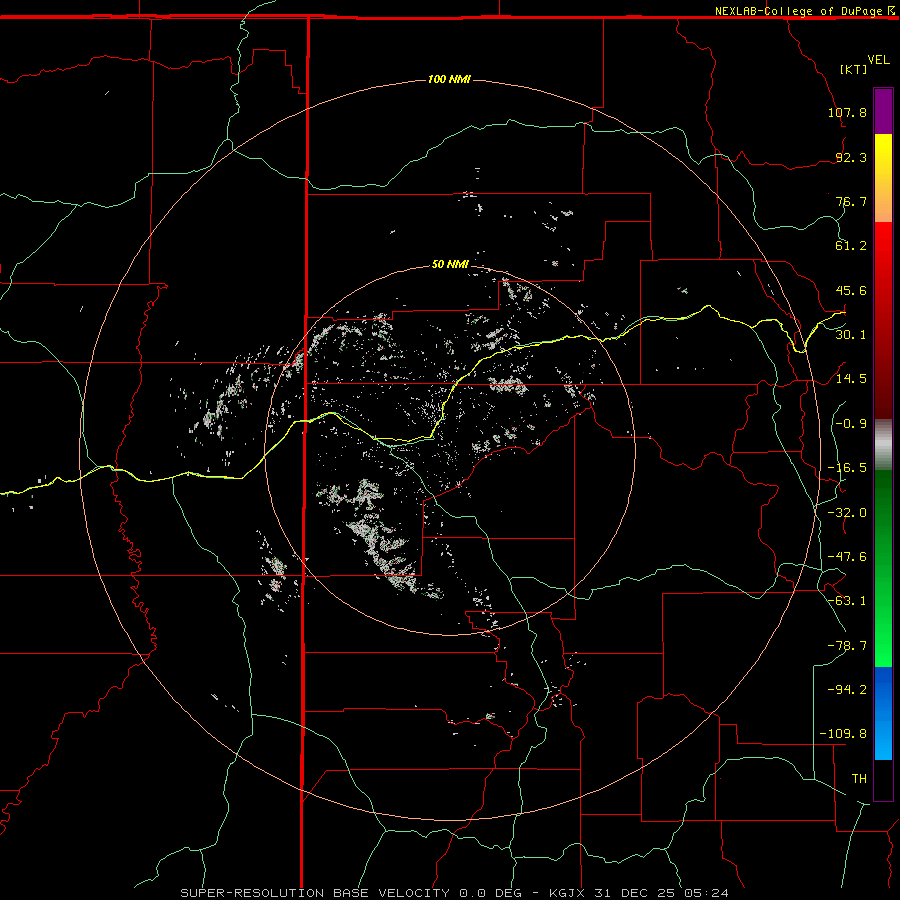Screen dimensions: 900x900
Task: Click the -94.2 legend value
Action: (x=847, y=689)
